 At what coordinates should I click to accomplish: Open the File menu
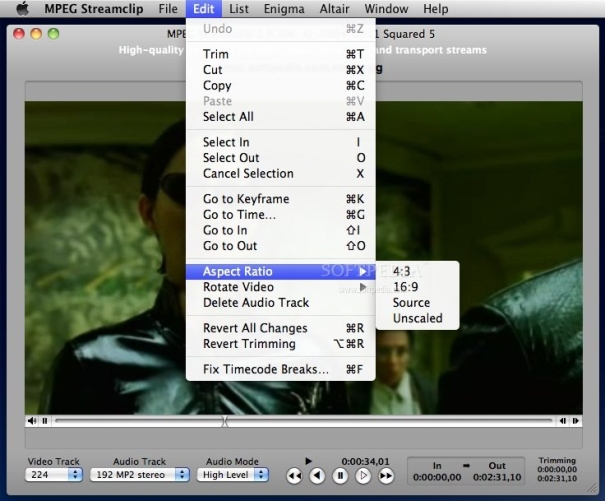coord(168,8)
